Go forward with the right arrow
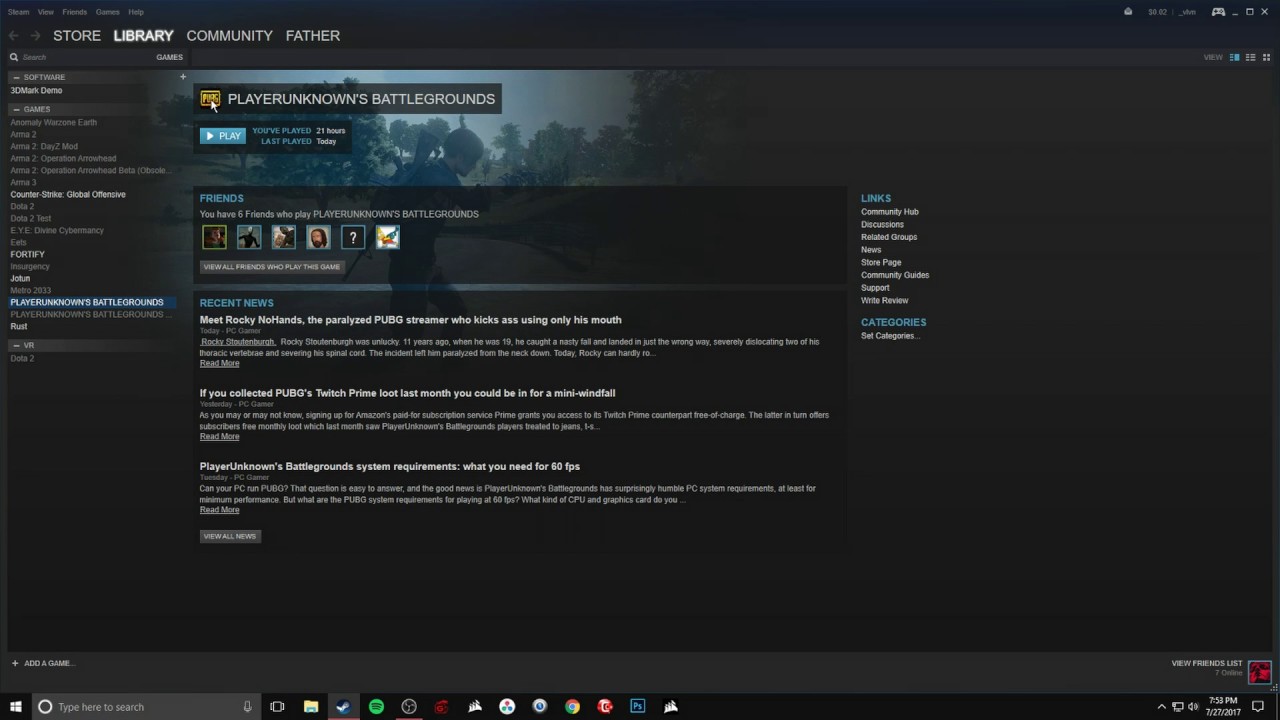Image resolution: width=1280 pixels, height=720 pixels. 35,36
